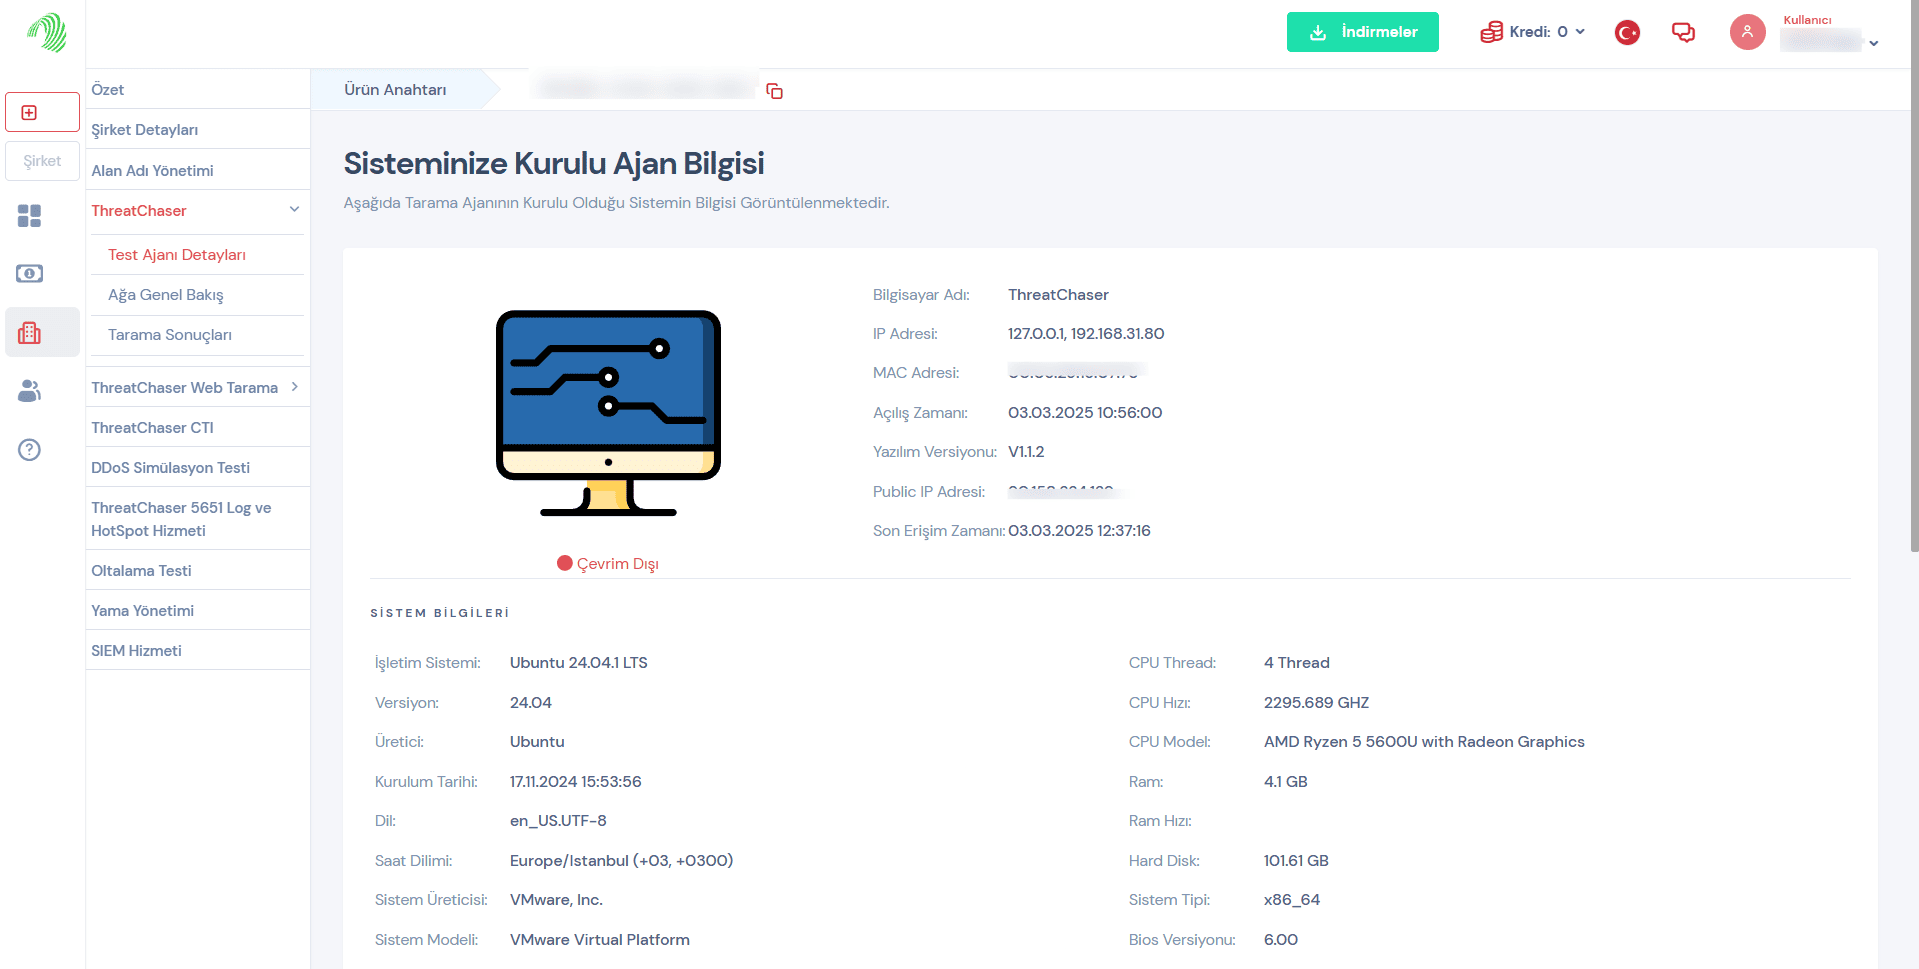1919x969 pixels.
Task: Click the user avatar icon
Action: pos(1747,32)
